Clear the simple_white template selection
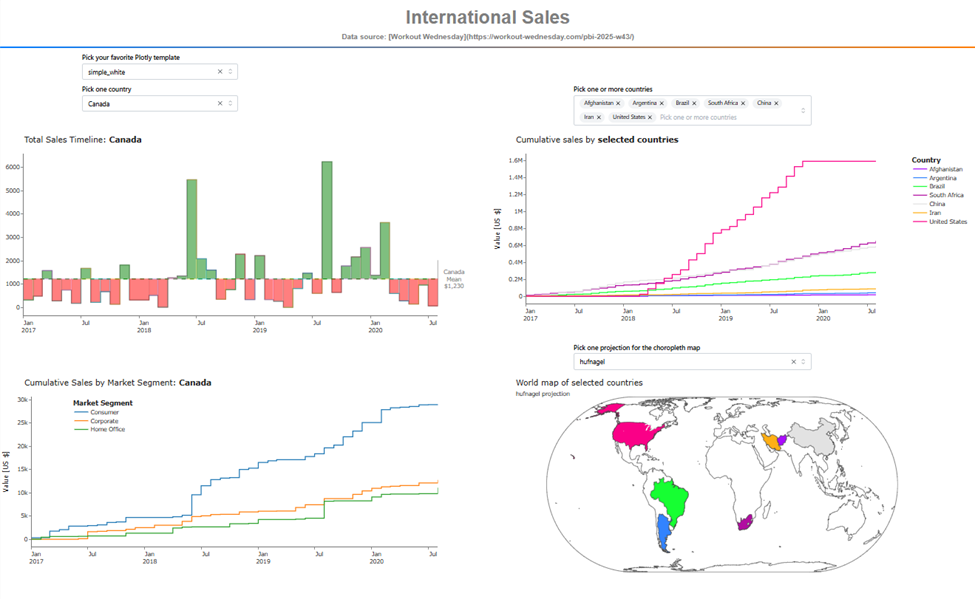975x599 pixels. (219, 72)
